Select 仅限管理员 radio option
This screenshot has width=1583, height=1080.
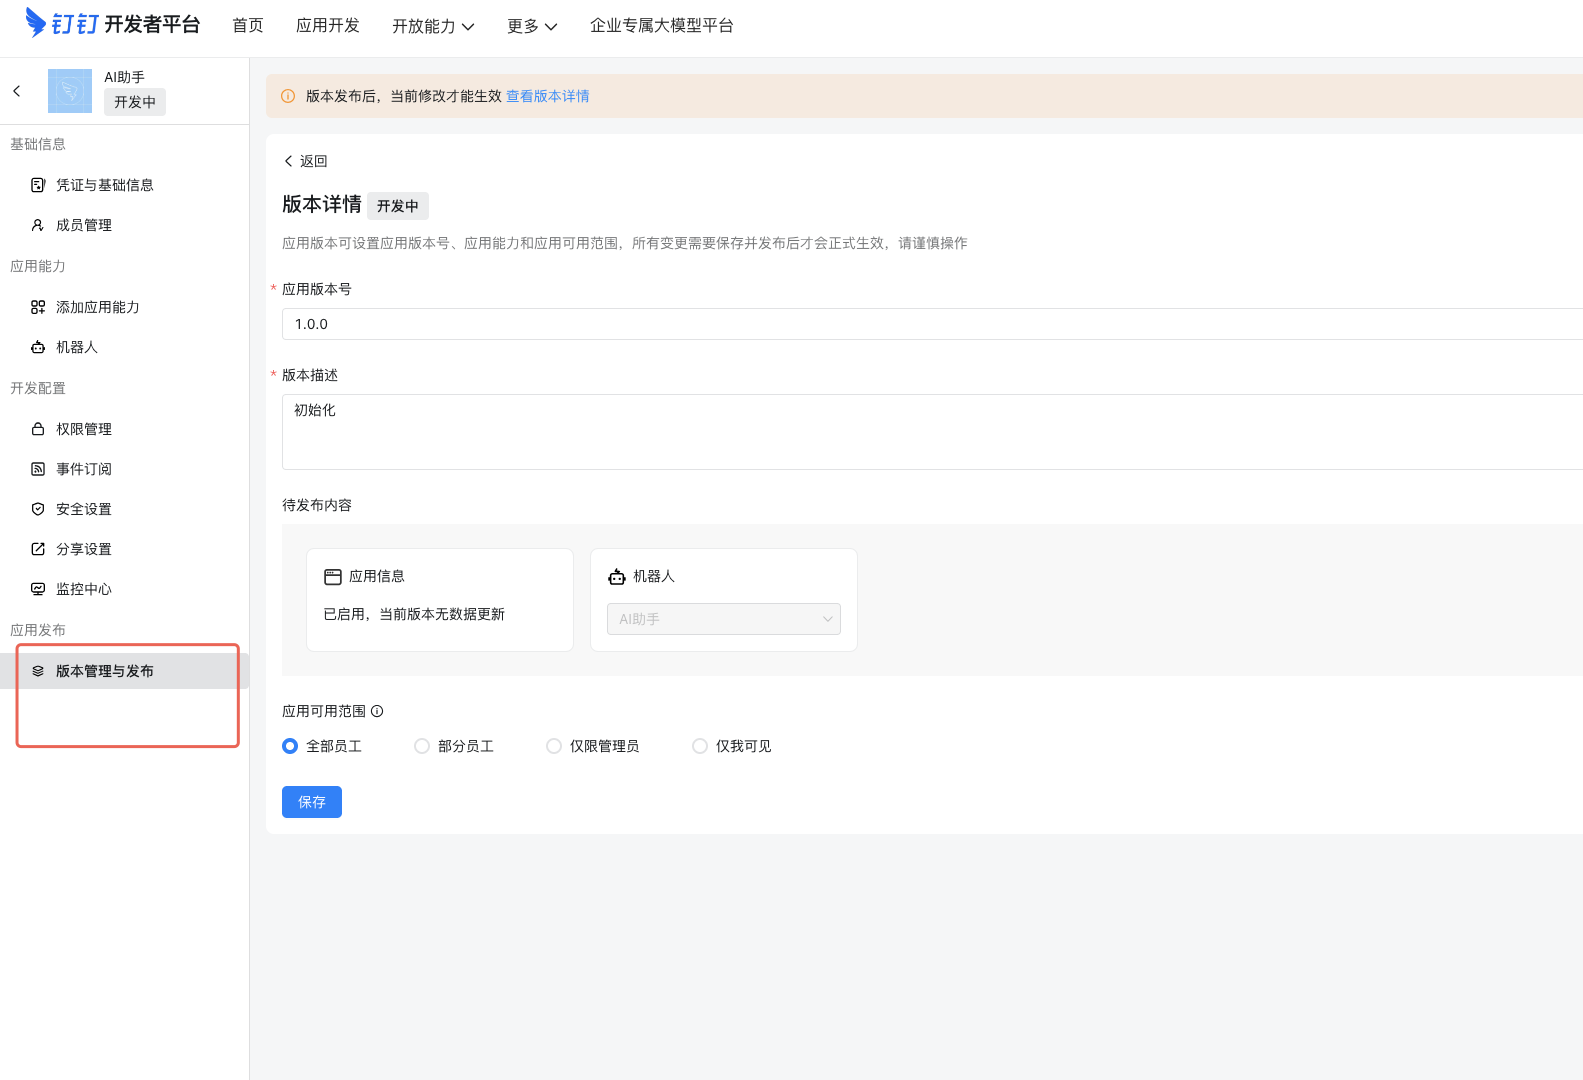[x=554, y=746]
